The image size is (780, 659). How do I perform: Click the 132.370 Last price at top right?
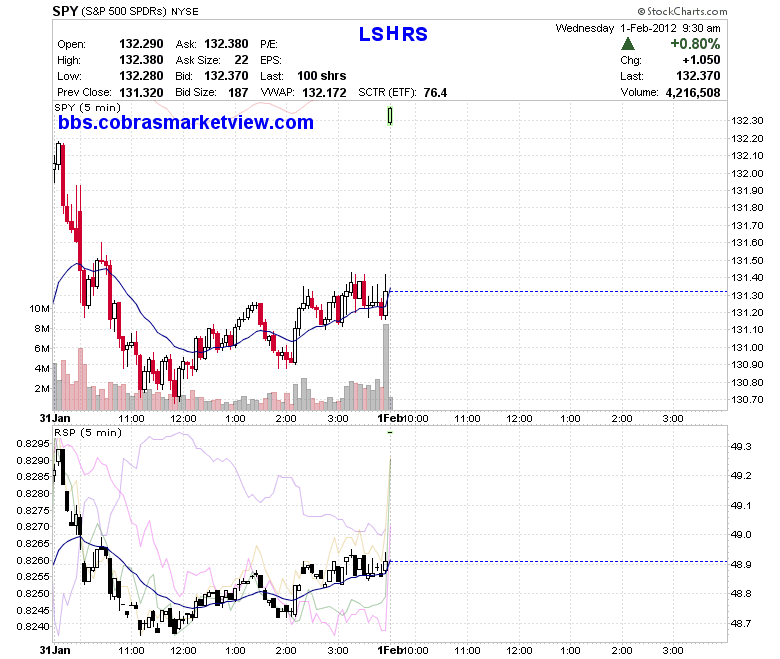[698, 76]
